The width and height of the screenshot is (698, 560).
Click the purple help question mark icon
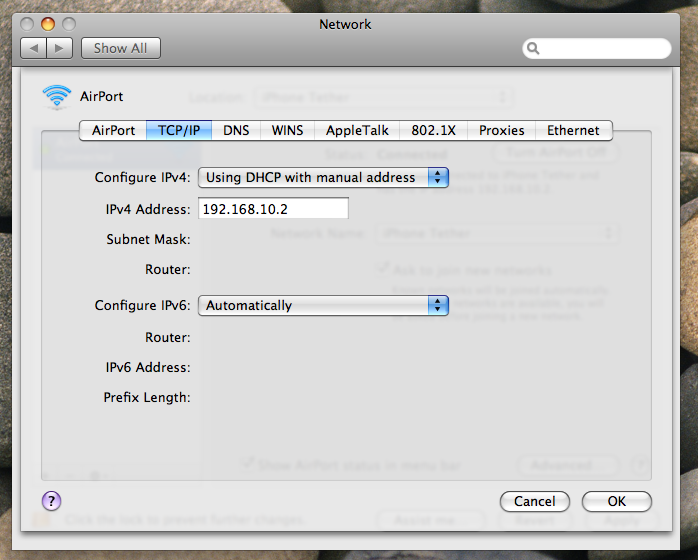(x=52, y=501)
